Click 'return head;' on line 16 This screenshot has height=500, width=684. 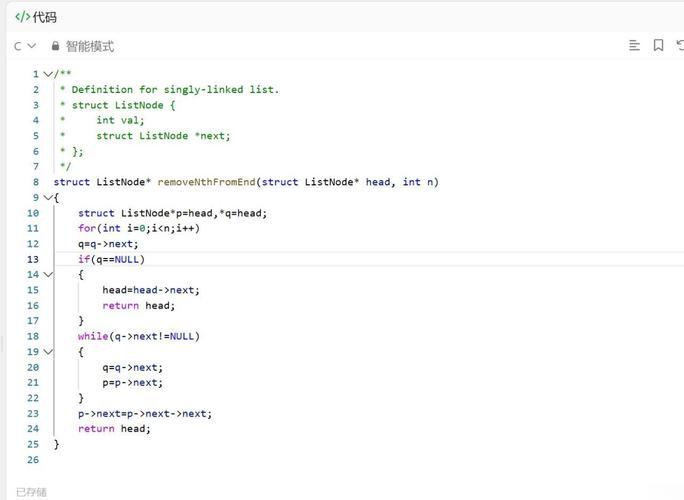click(139, 305)
